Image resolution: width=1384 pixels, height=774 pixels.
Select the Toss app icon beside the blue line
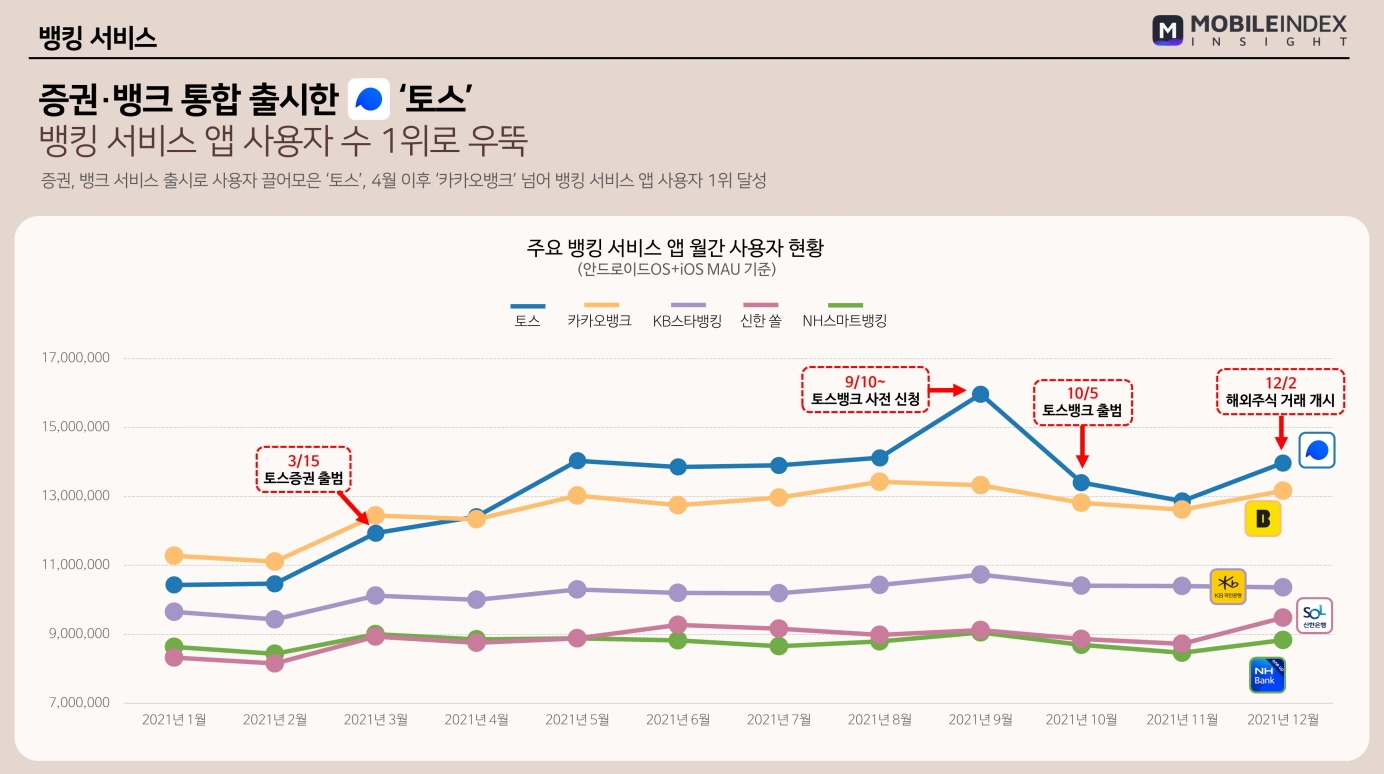[x=1316, y=451]
